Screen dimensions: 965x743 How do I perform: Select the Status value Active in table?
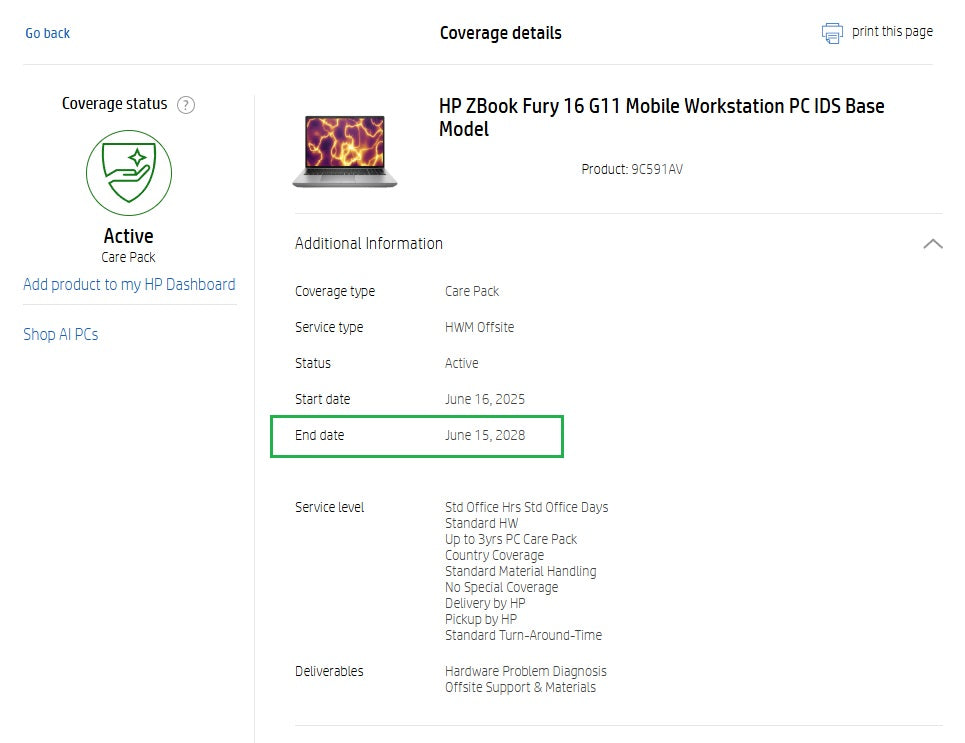462,363
